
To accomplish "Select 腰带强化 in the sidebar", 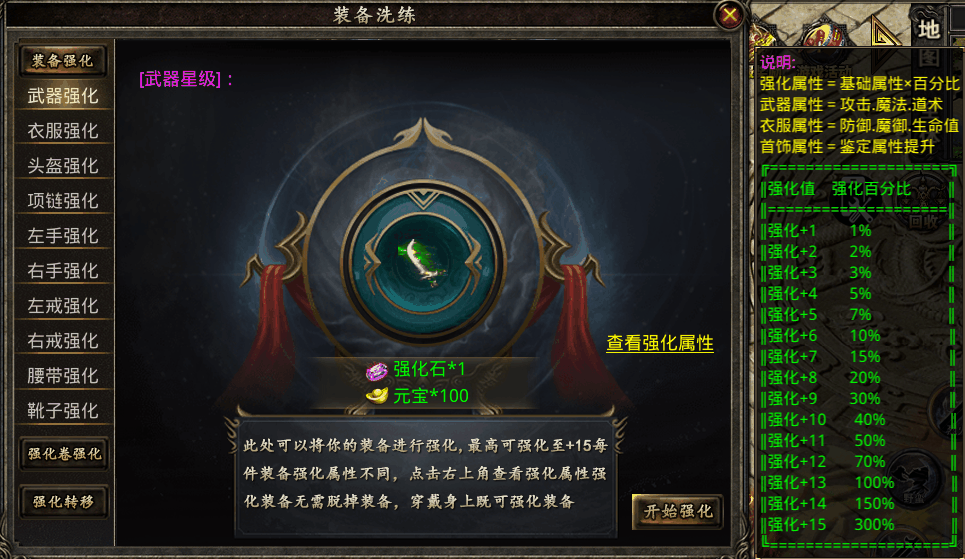I will [63, 376].
